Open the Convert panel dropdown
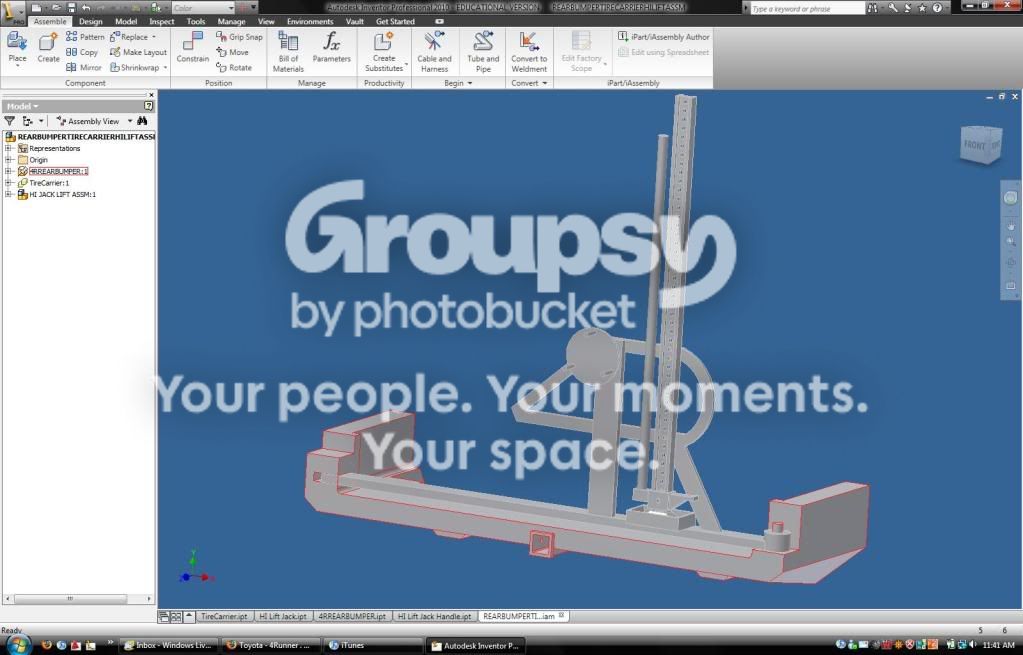This screenshot has width=1023, height=655. pyautogui.click(x=529, y=83)
